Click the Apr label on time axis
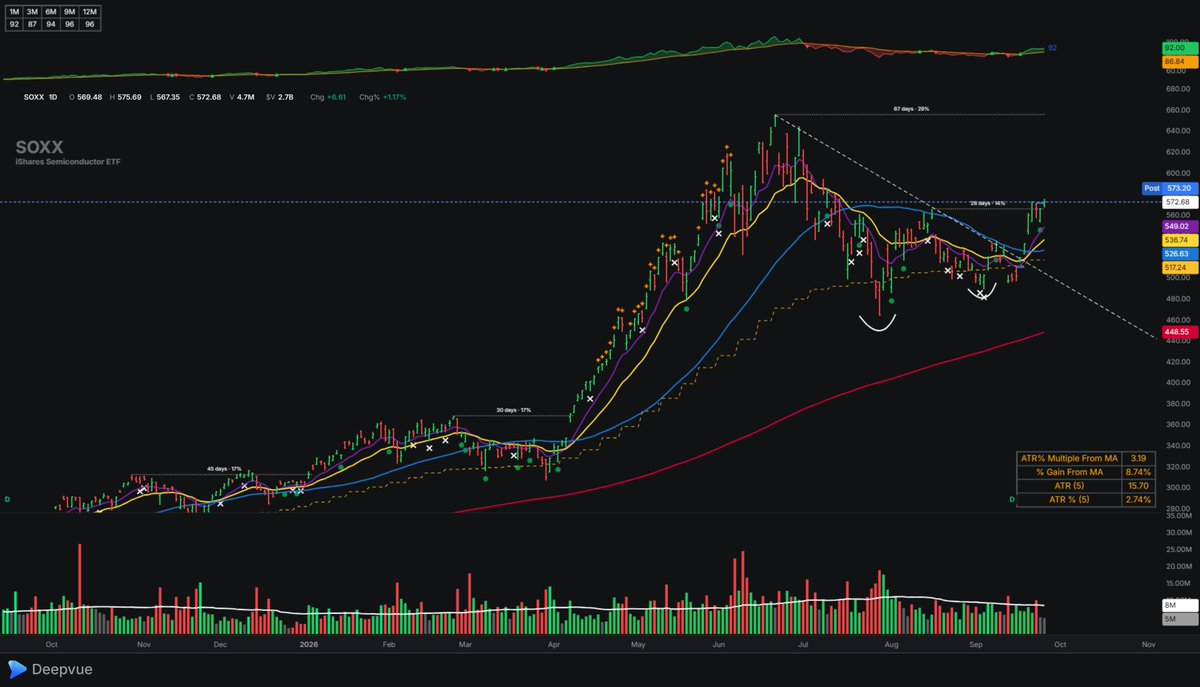Screen dimensions: 1200x687 click(x=553, y=645)
